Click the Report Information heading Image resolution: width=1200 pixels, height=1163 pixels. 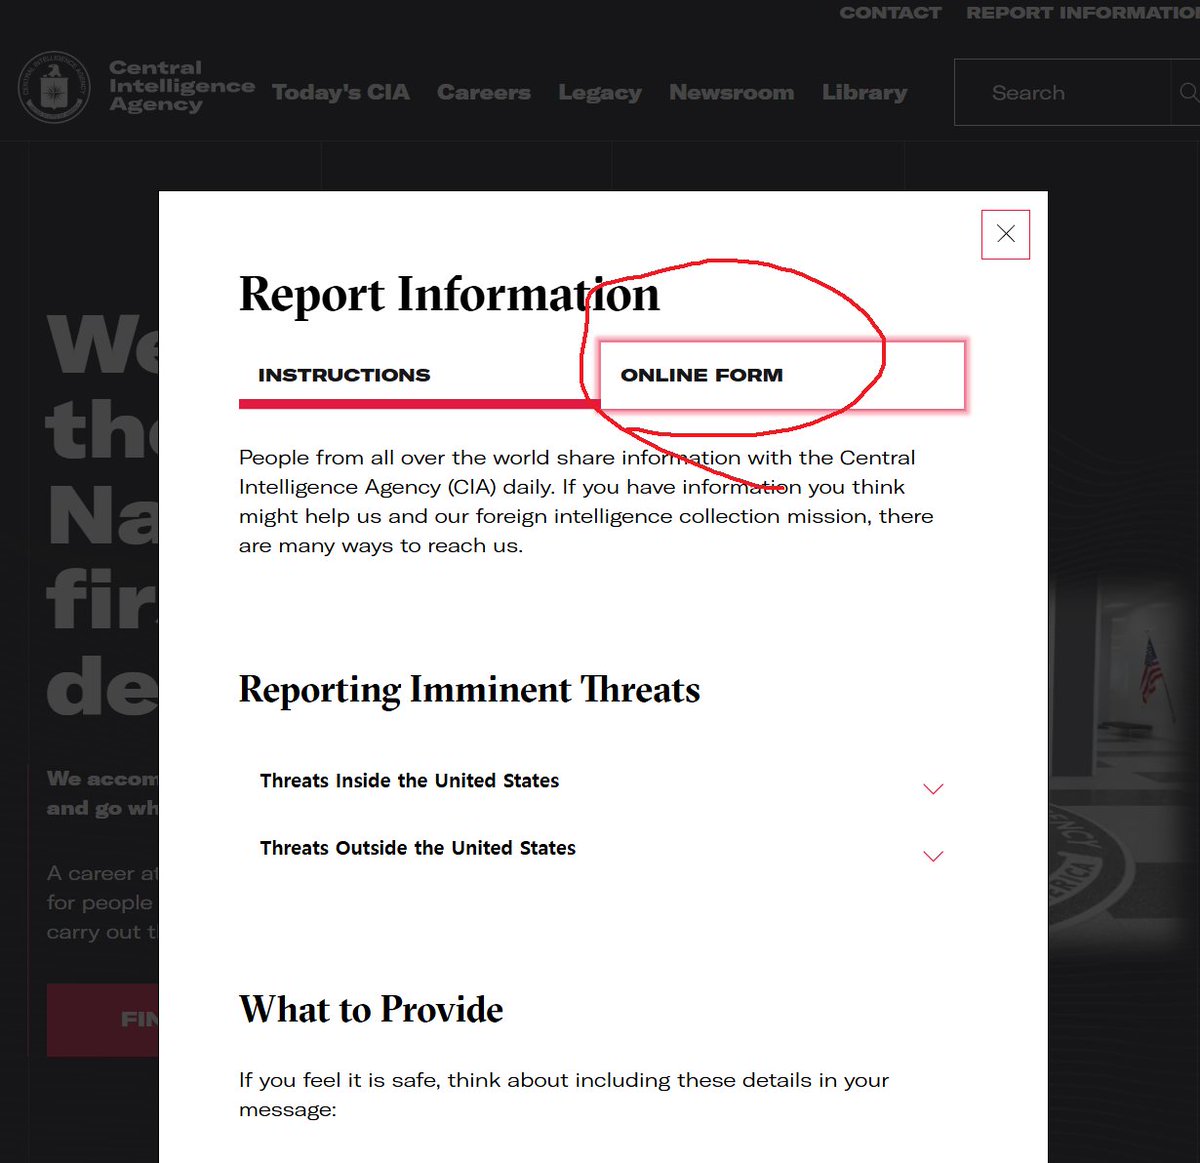pyautogui.click(x=448, y=294)
